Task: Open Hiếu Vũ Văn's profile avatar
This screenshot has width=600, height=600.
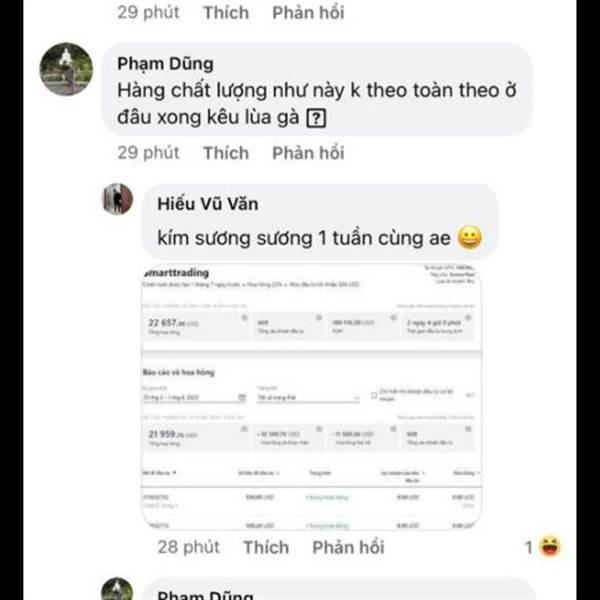Action: [118, 199]
